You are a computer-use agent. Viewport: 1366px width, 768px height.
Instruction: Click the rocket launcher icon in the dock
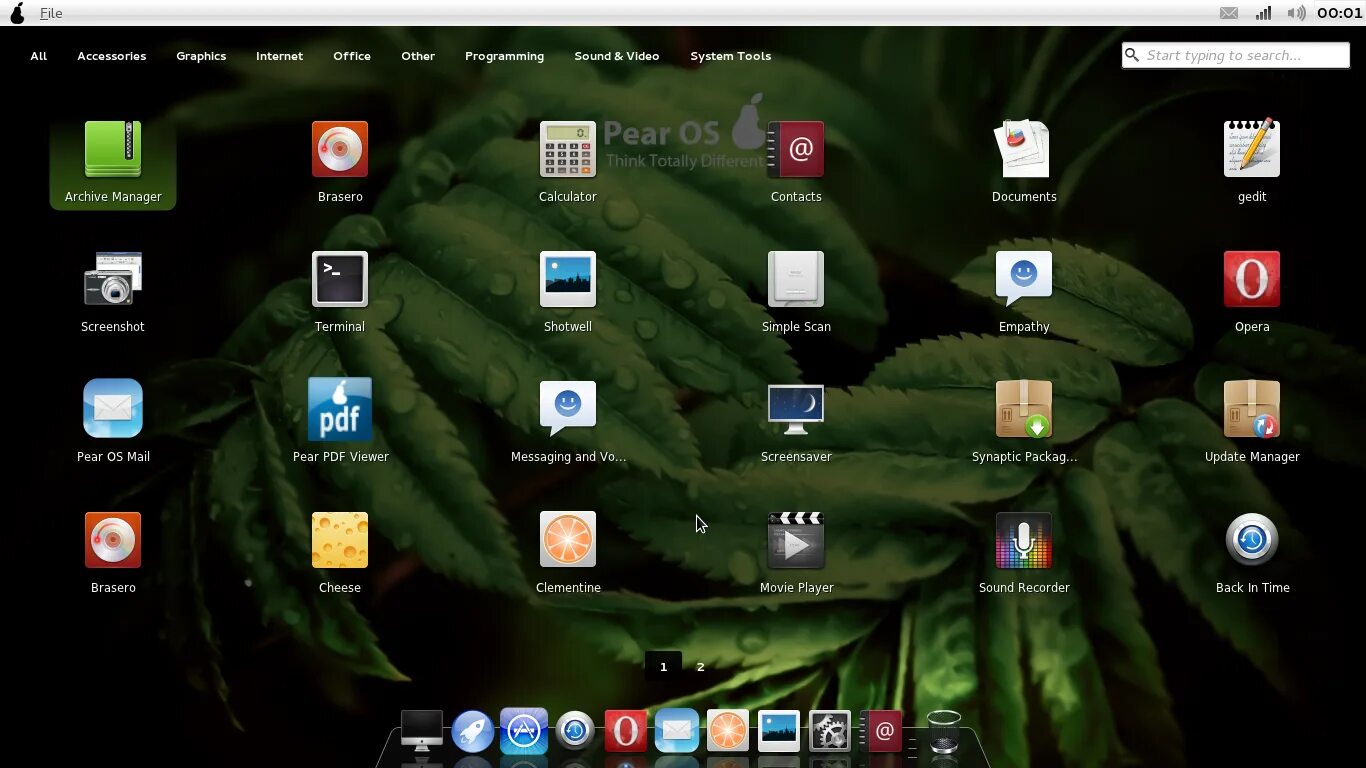472,731
